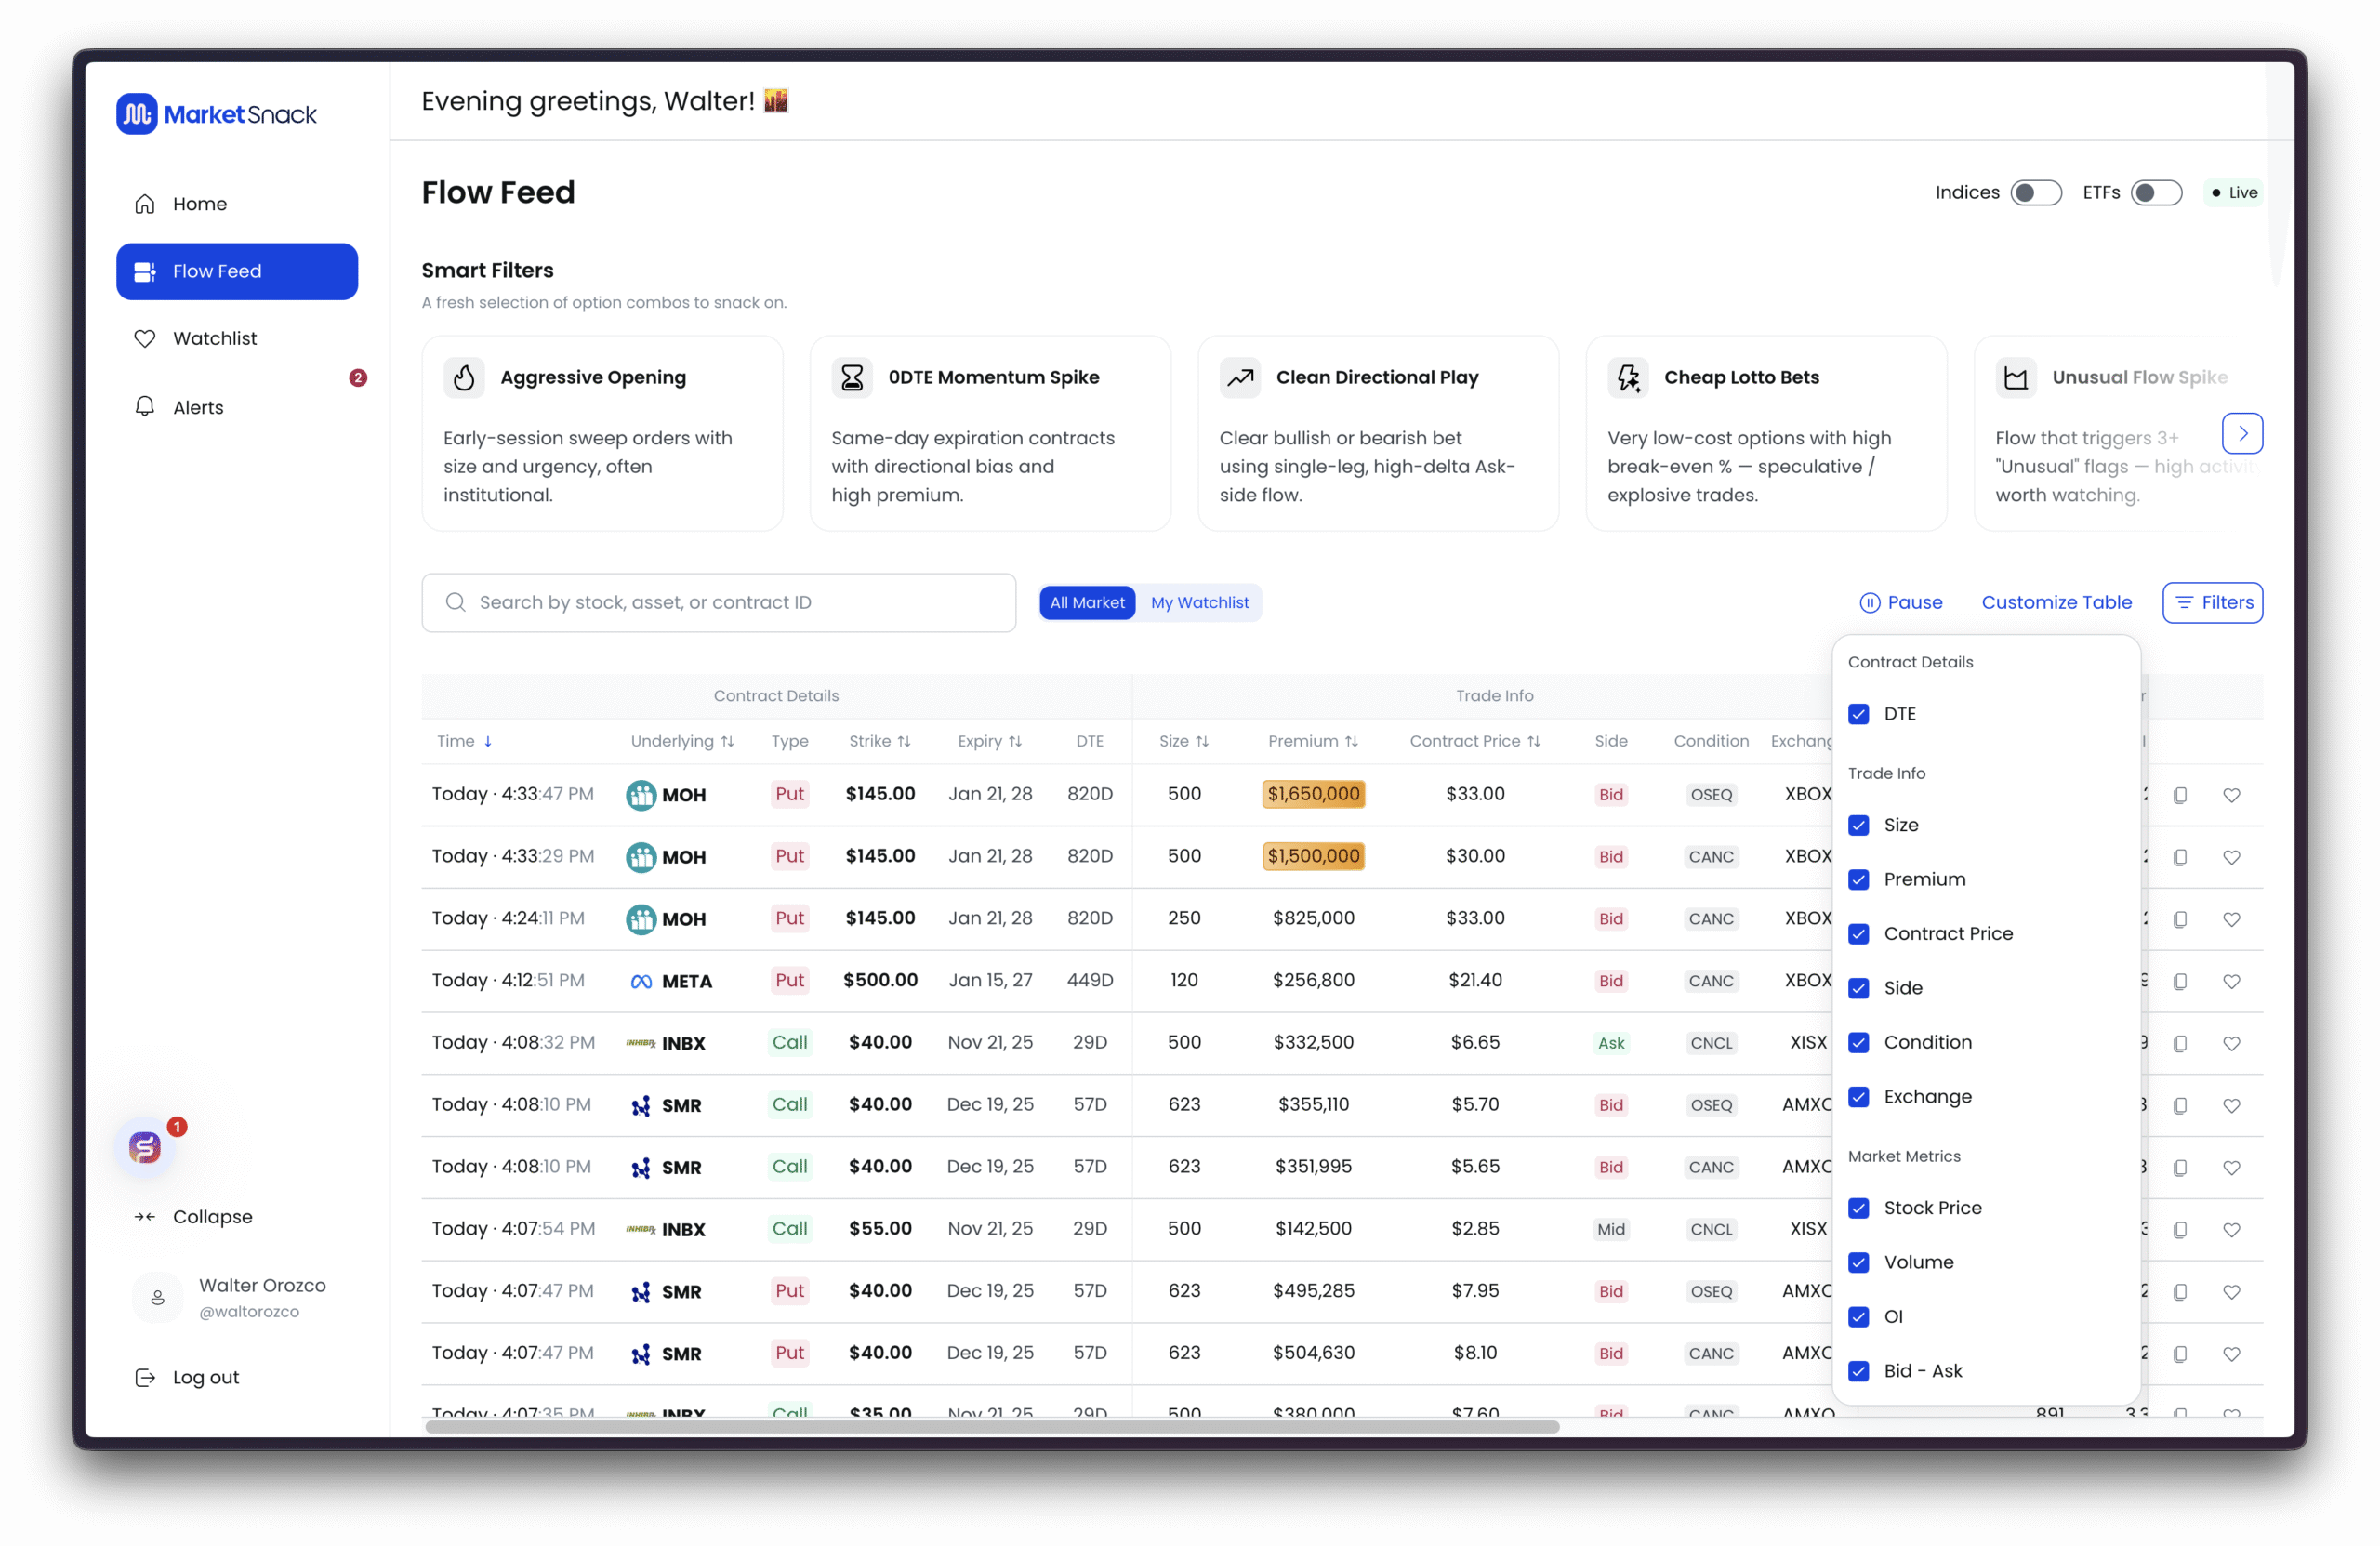Uncheck the DTE column checkbox
The width and height of the screenshot is (2380, 1546).
coord(1858,714)
